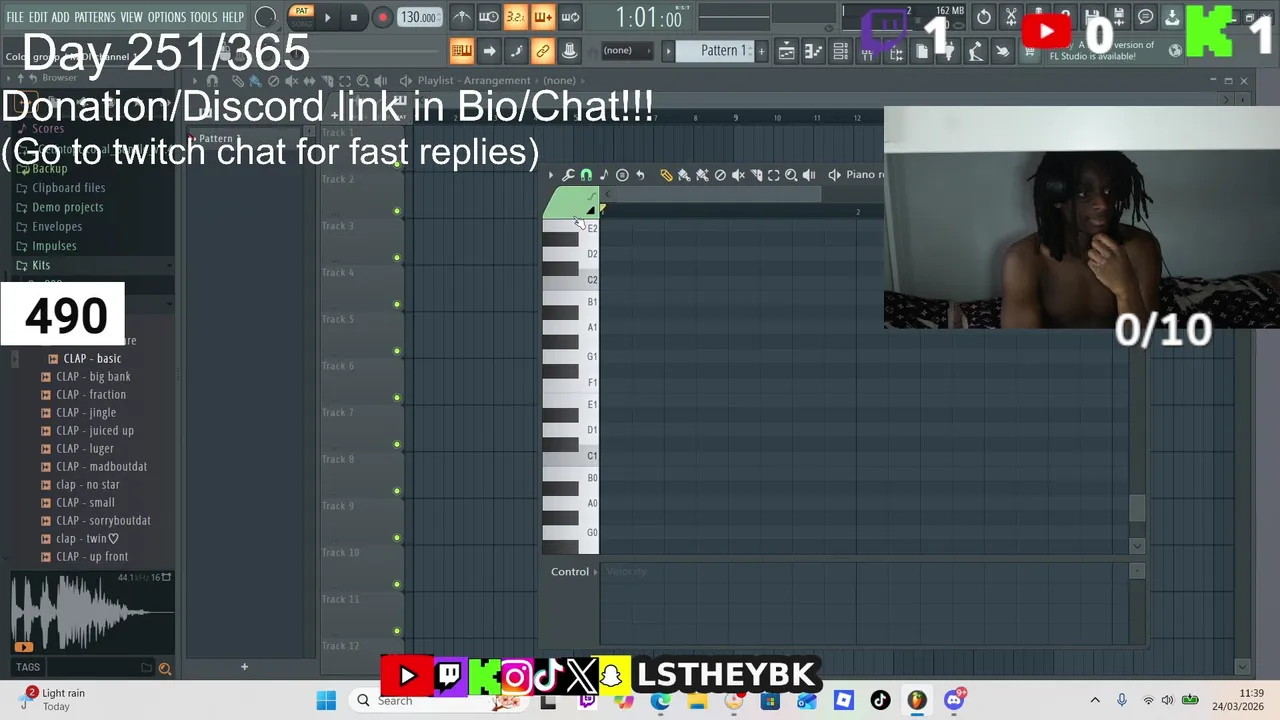Image resolution: width=1280 pixels, height=720 pixels.
Task: Select the CLAP - basic sample
Action: click(x=92, y=358)
